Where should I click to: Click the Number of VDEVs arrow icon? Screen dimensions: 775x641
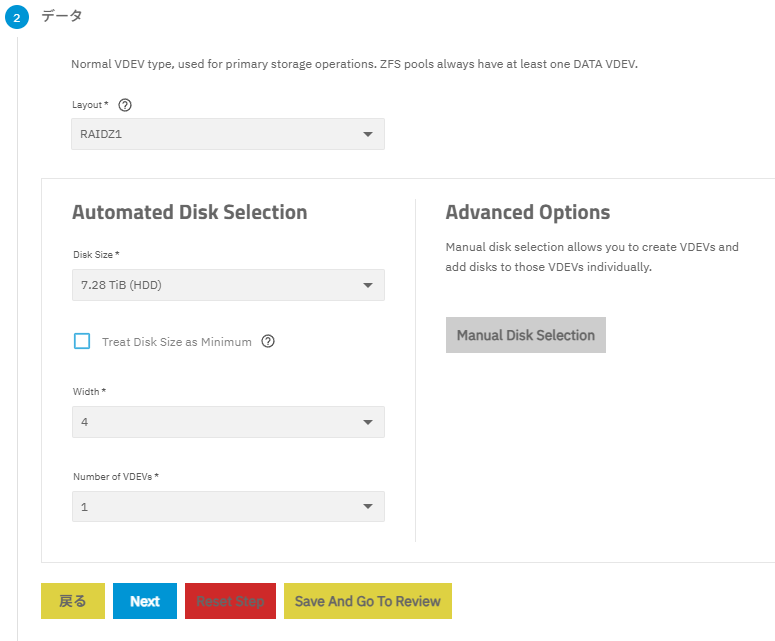(x=367, y=507)
